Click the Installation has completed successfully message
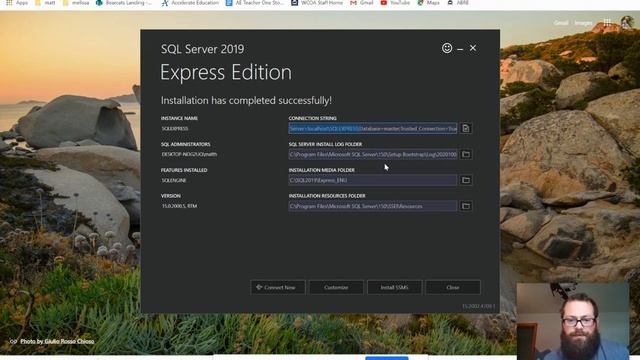640x360 pixels. pos(246,100)
